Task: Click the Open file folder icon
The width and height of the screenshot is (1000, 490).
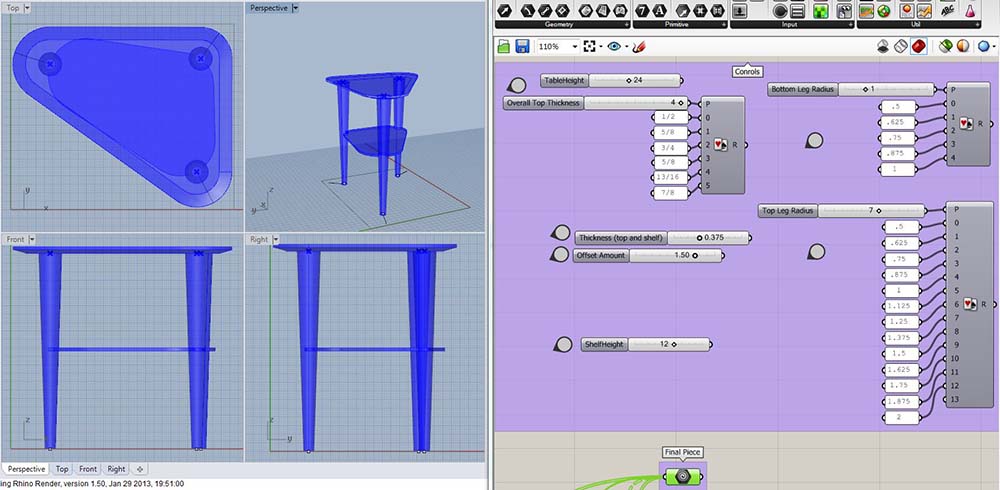Action: point(503,47)
